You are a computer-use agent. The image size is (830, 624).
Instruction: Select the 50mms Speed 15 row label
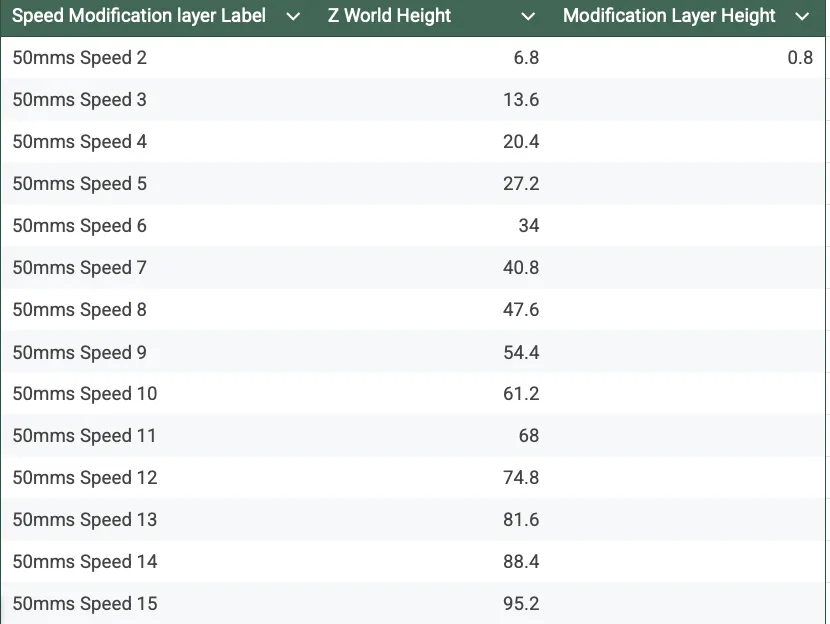[84, 603]
